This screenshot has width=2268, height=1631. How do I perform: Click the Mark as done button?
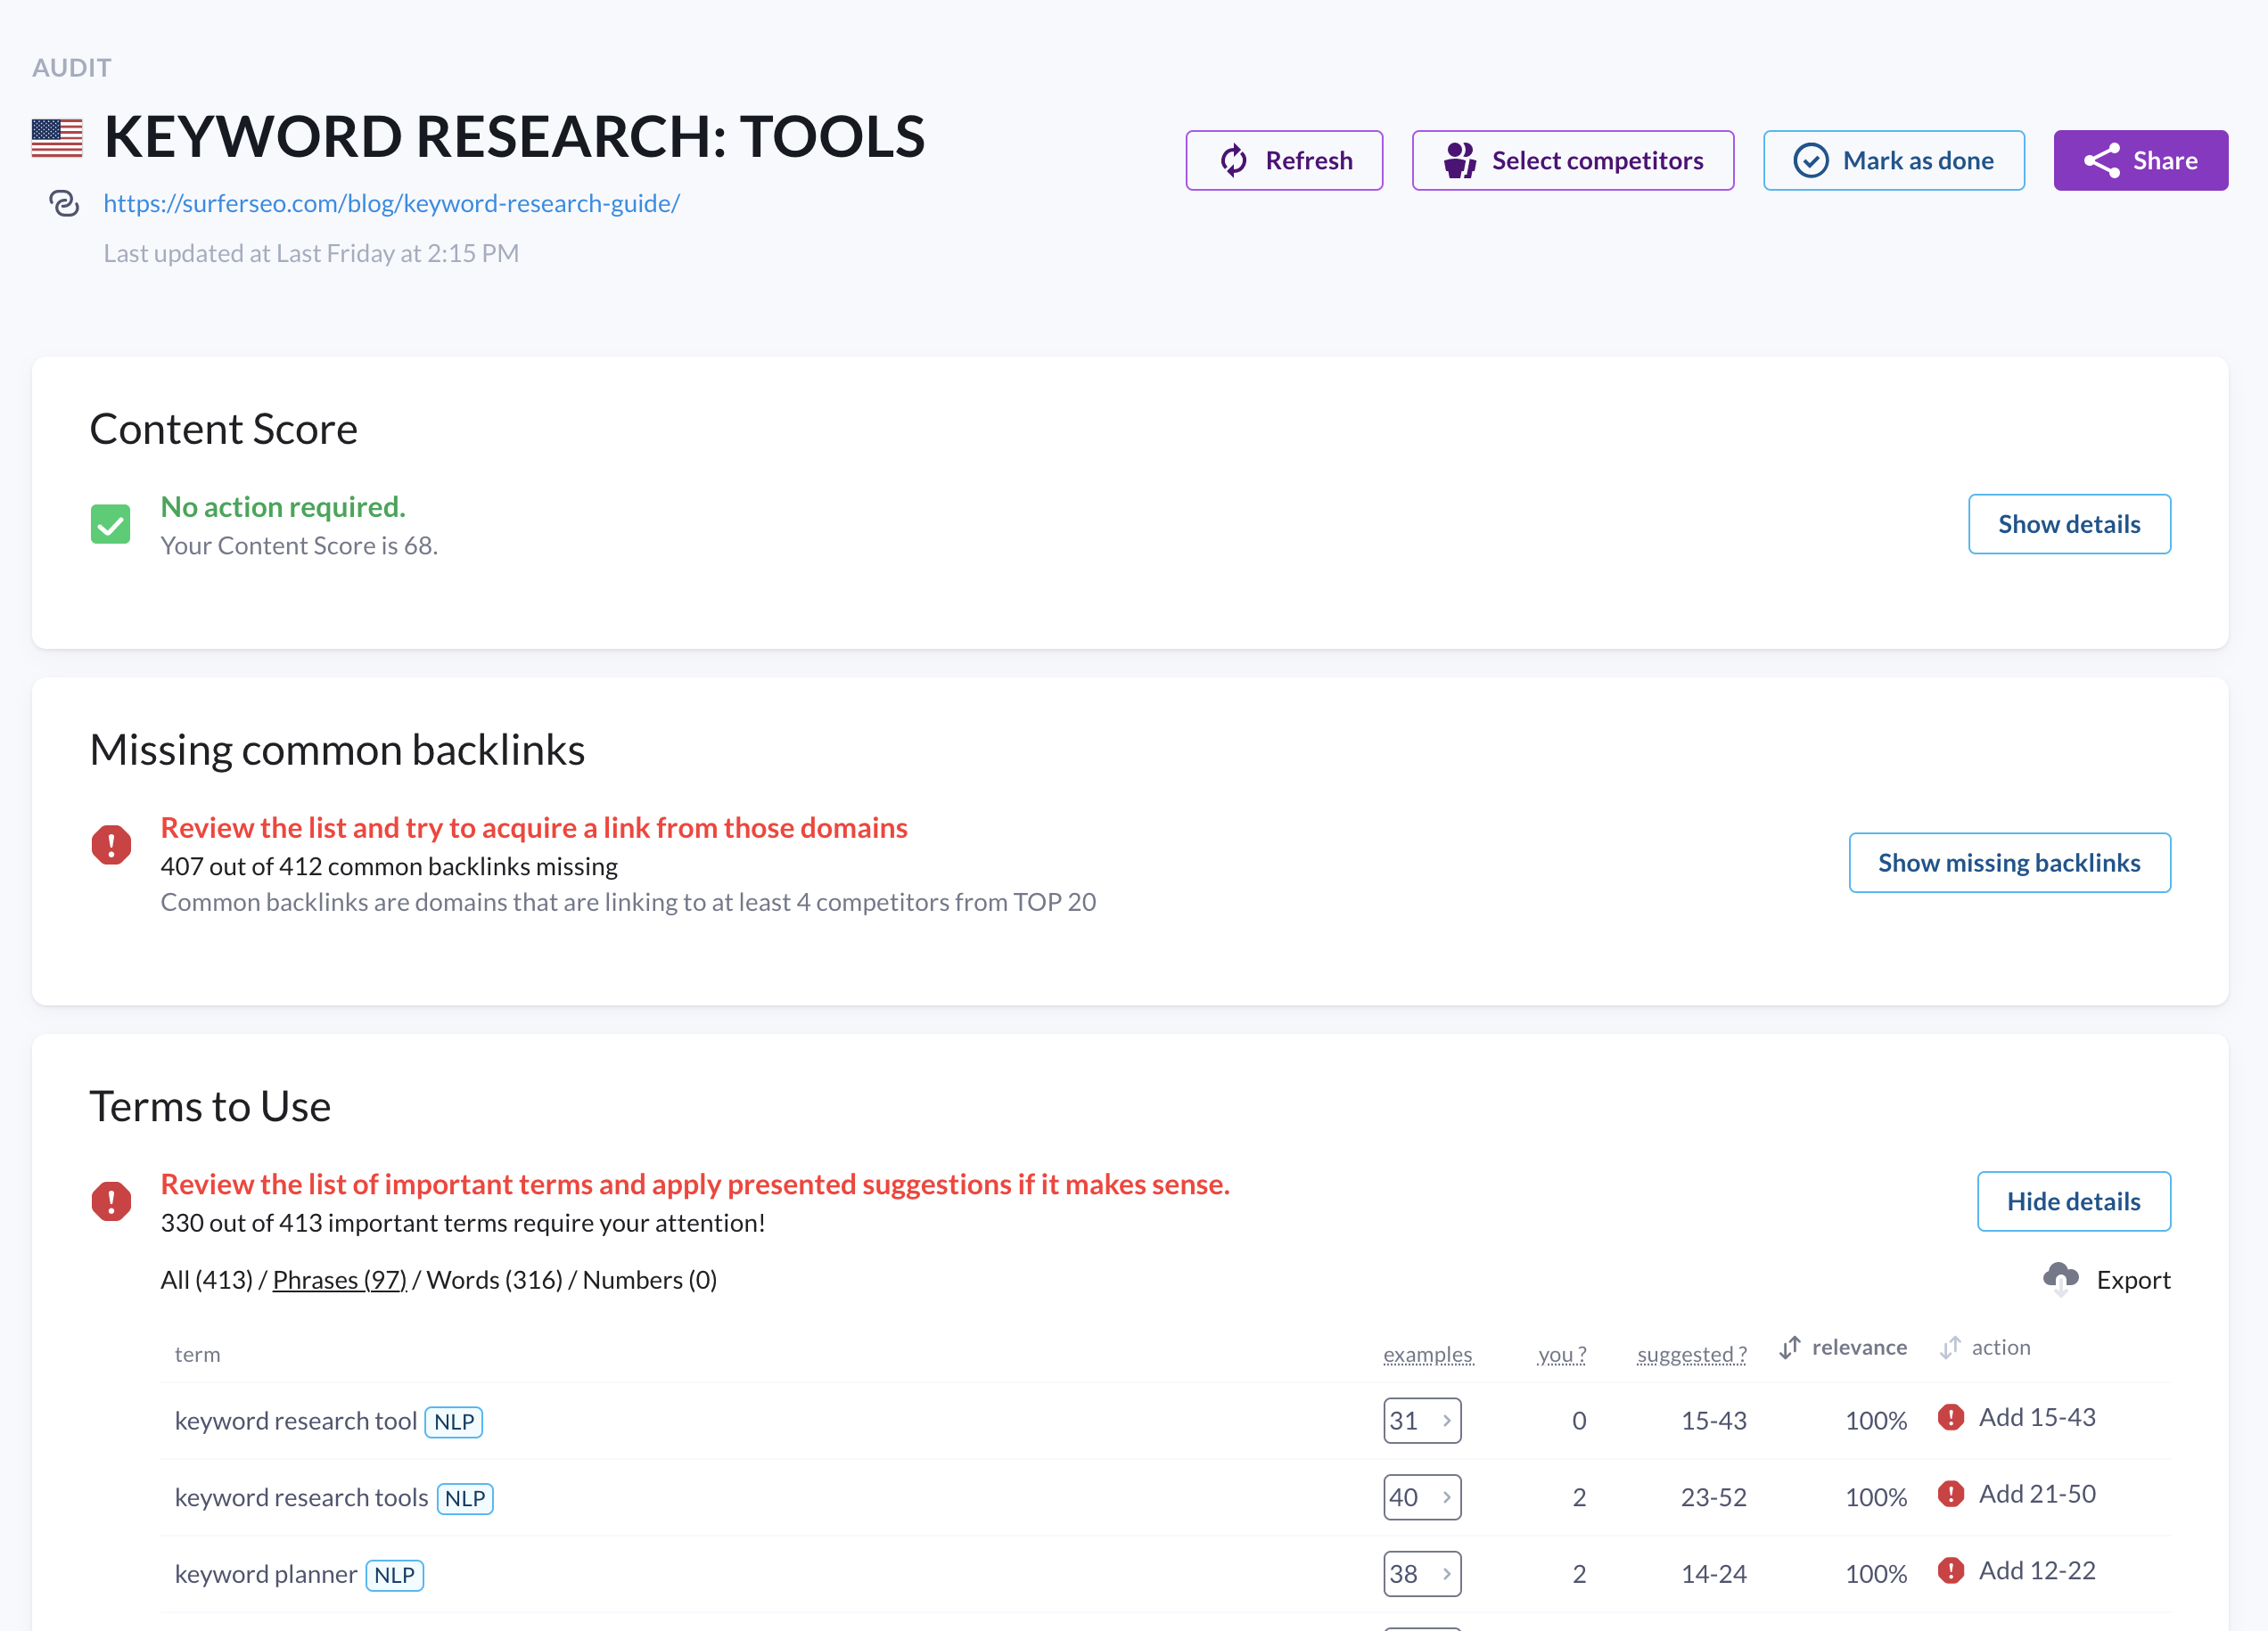(1893, 160)
